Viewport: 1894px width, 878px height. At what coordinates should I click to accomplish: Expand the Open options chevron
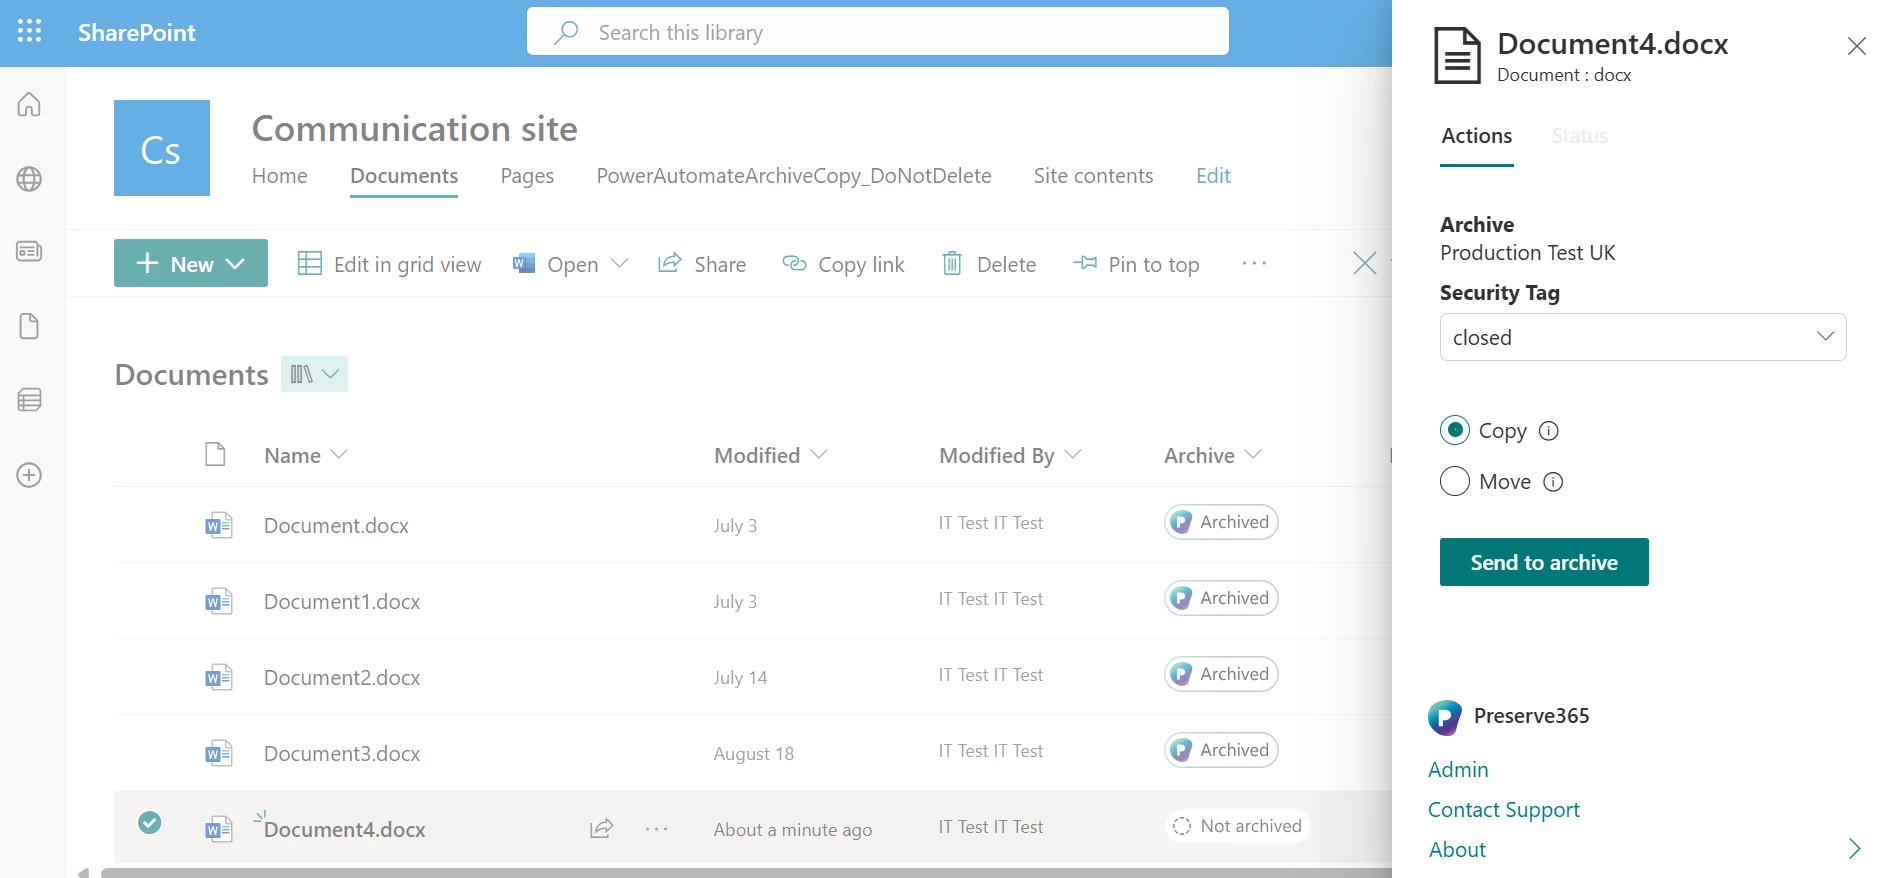pos(619,263)
